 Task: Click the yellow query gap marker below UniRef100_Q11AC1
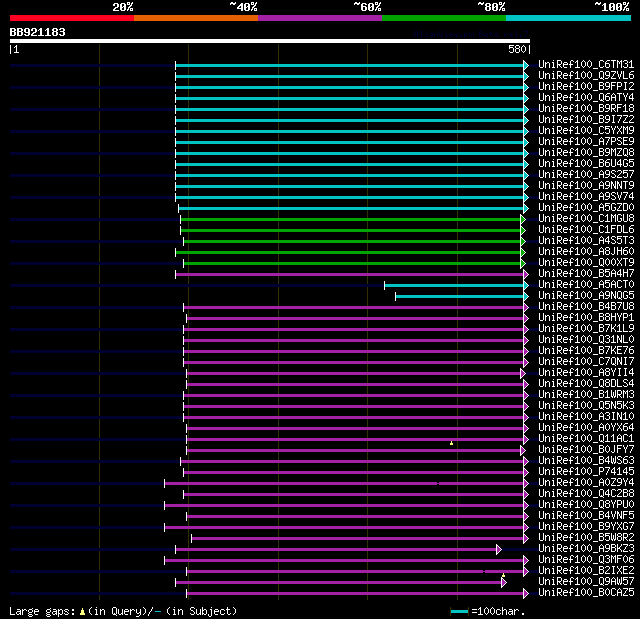click(x=451, y=443)
